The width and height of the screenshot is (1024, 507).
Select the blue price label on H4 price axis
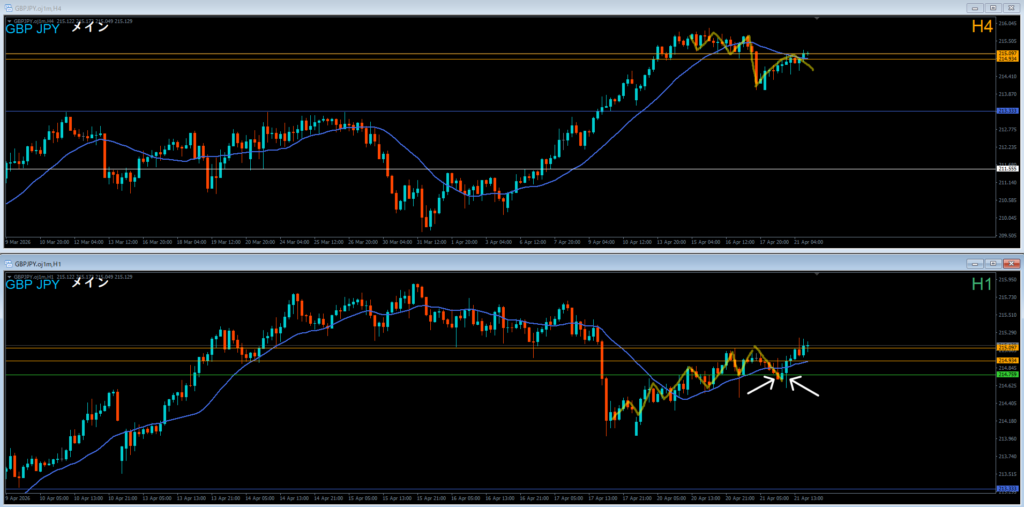coord(1007,111)
